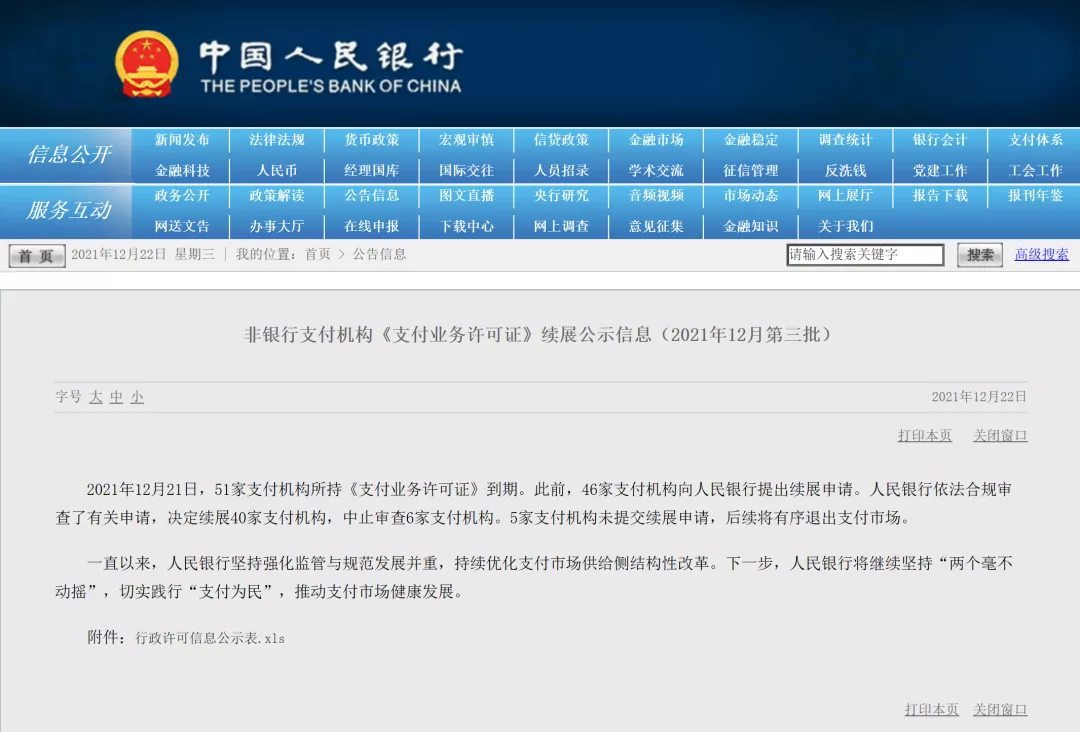Open 图文直播 page
1080x732 pixels.
[x=466, y=196]
